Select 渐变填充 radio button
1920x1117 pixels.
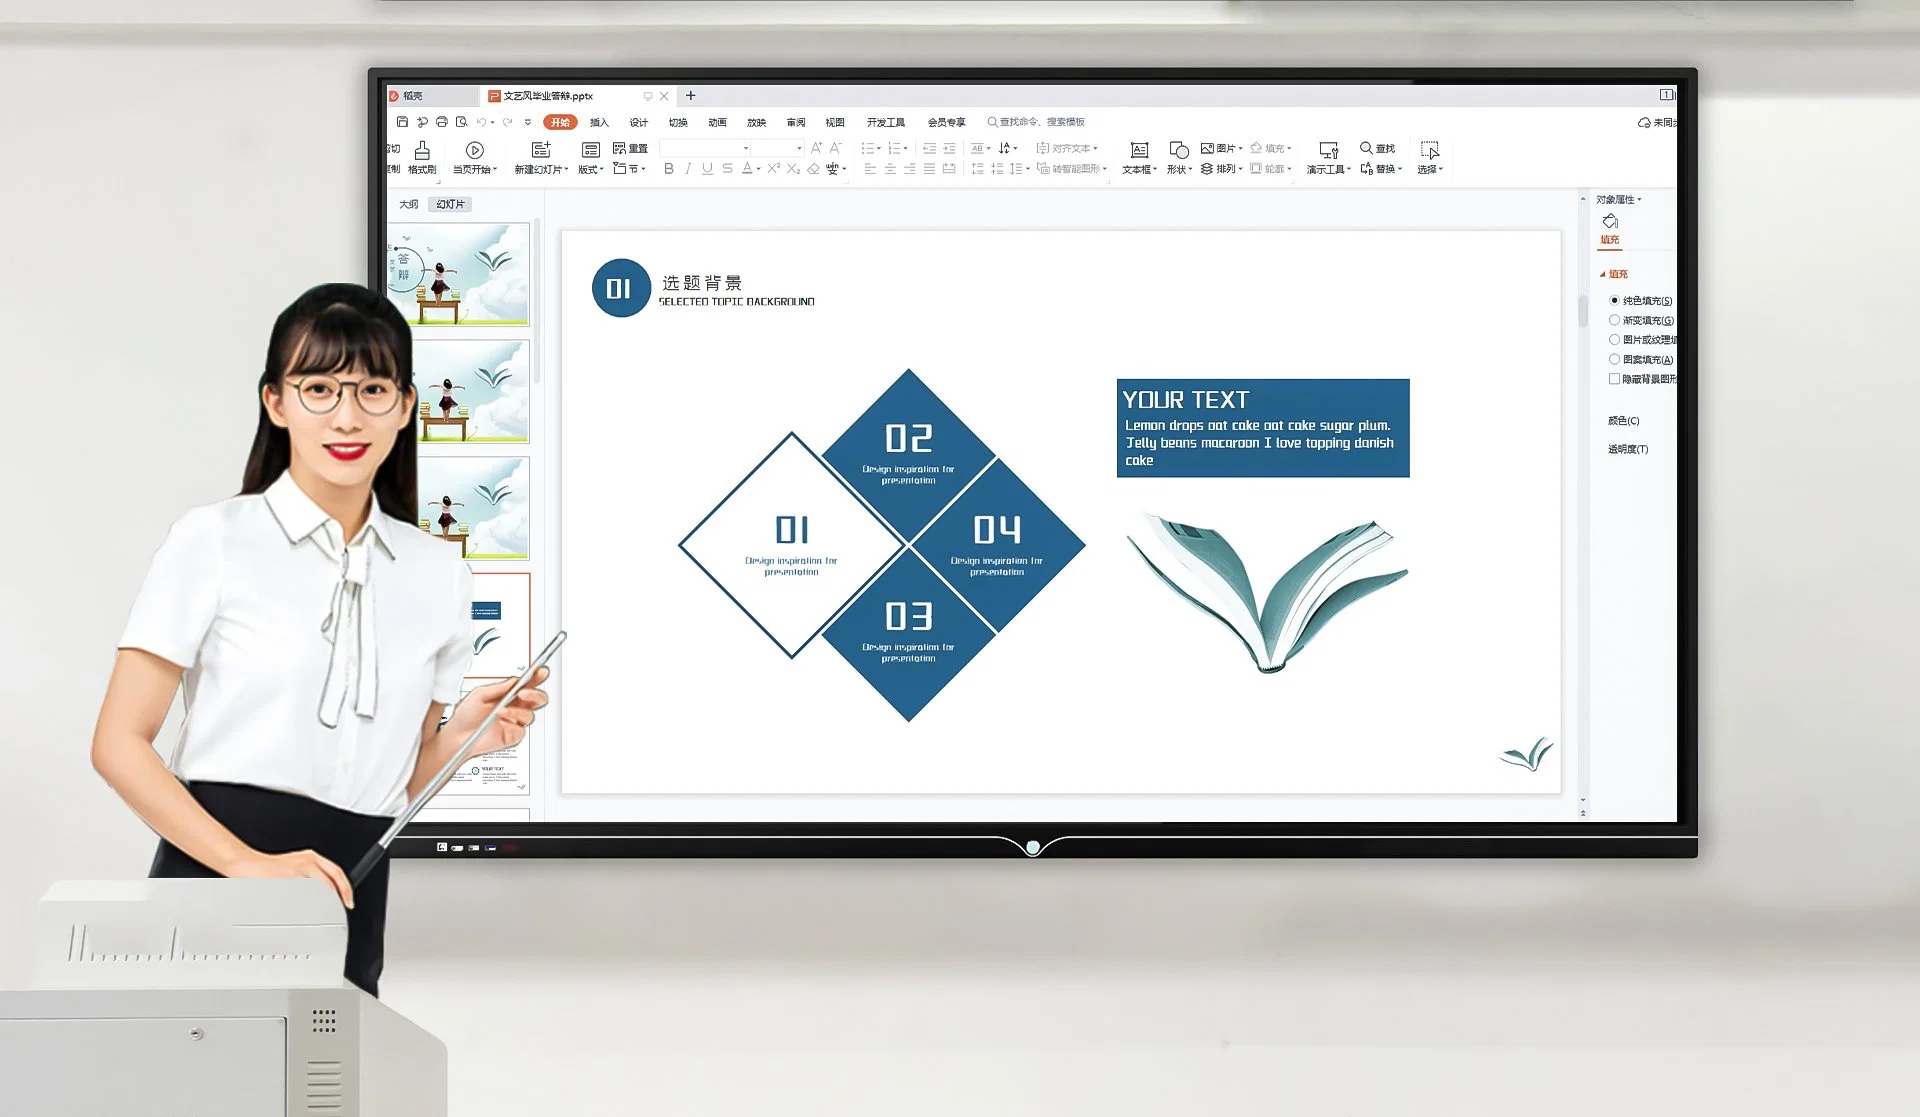click(1614, 319)
